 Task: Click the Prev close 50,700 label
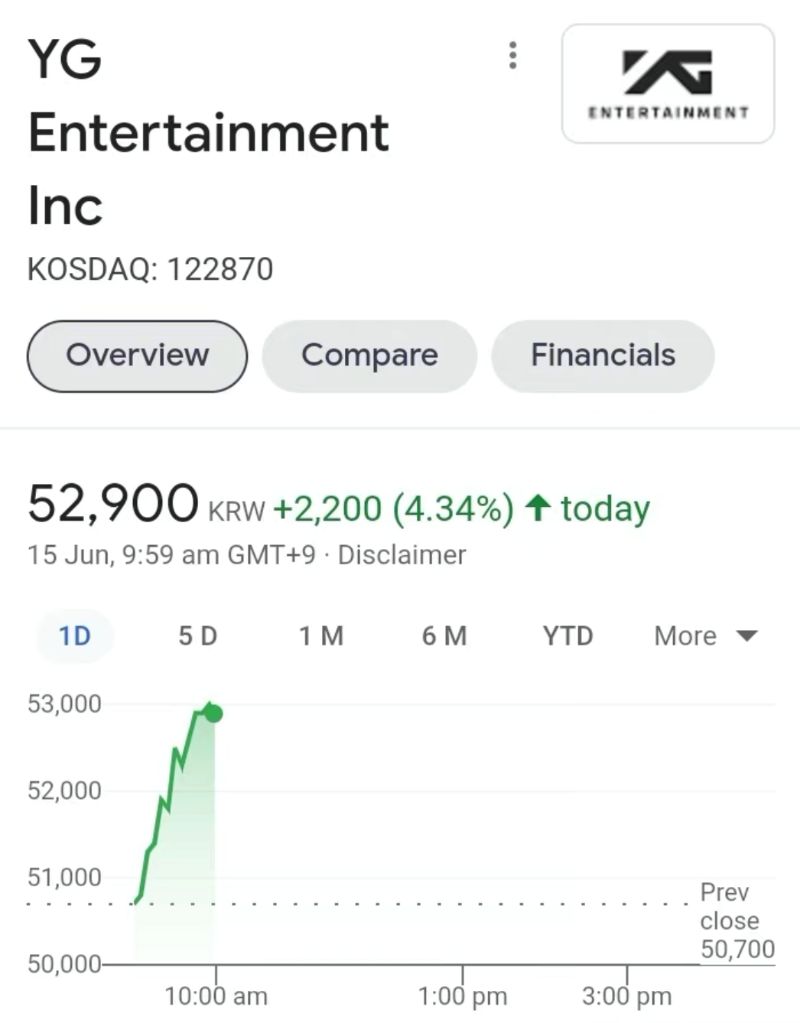click(x=737, y=921)
